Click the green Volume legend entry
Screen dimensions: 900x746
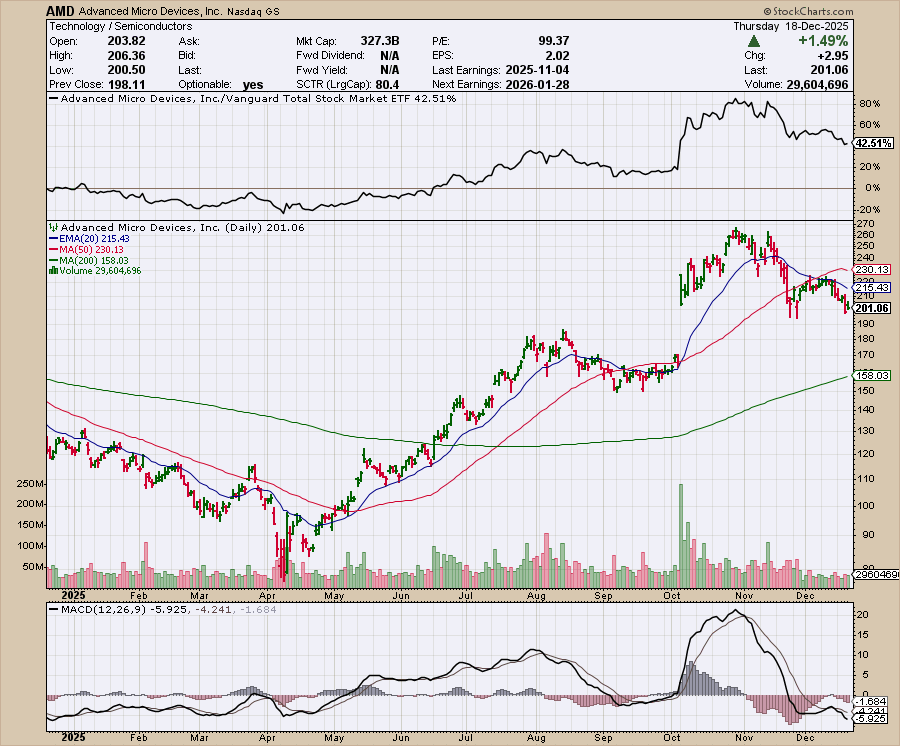(95, 271)
